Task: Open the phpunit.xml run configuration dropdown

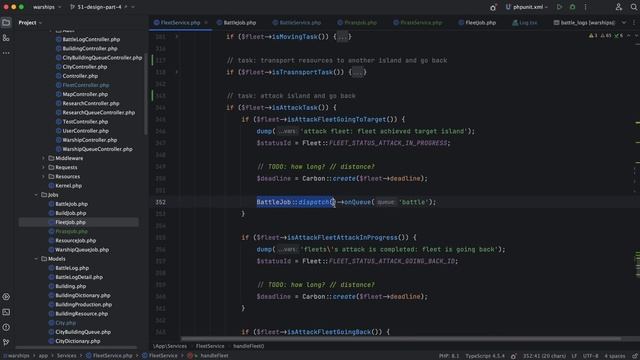Action: [527, 7]
